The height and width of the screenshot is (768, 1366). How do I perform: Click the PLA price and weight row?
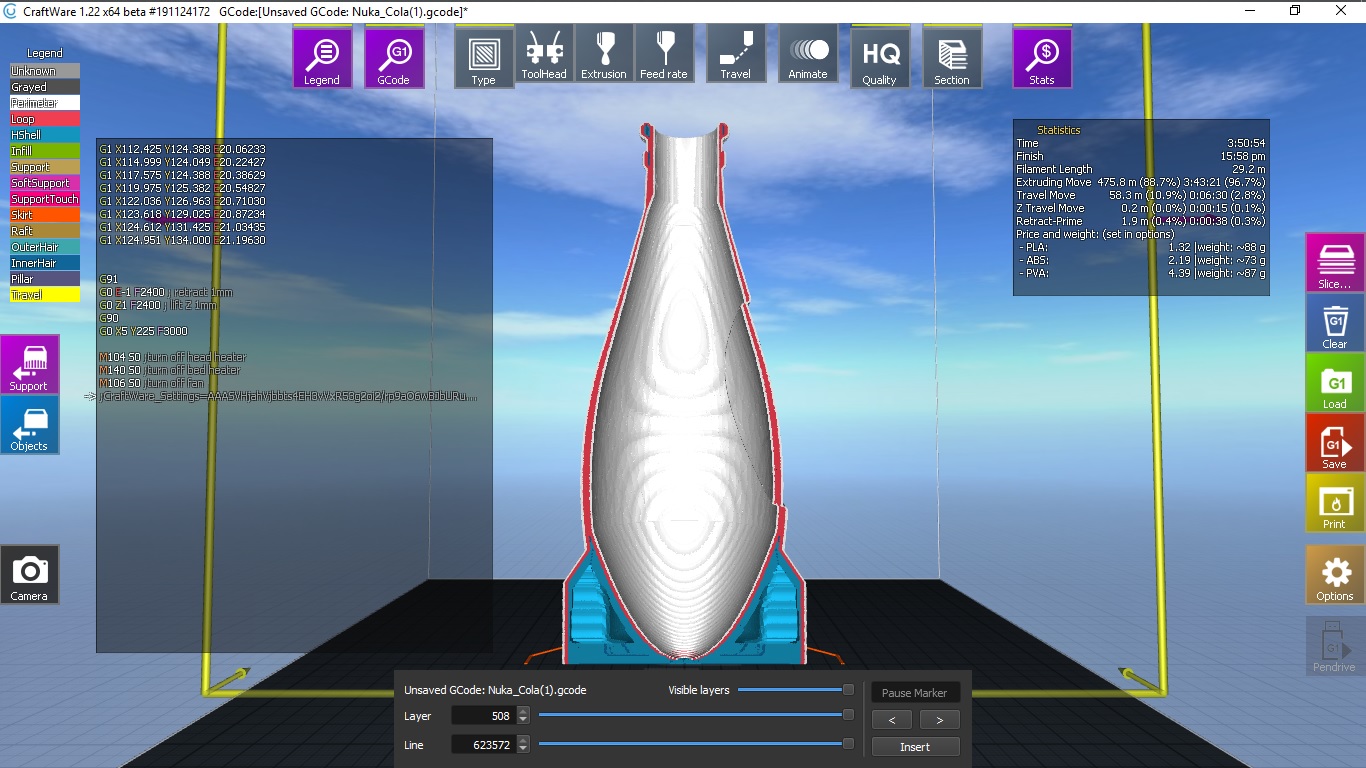[x=1141, y=247]
